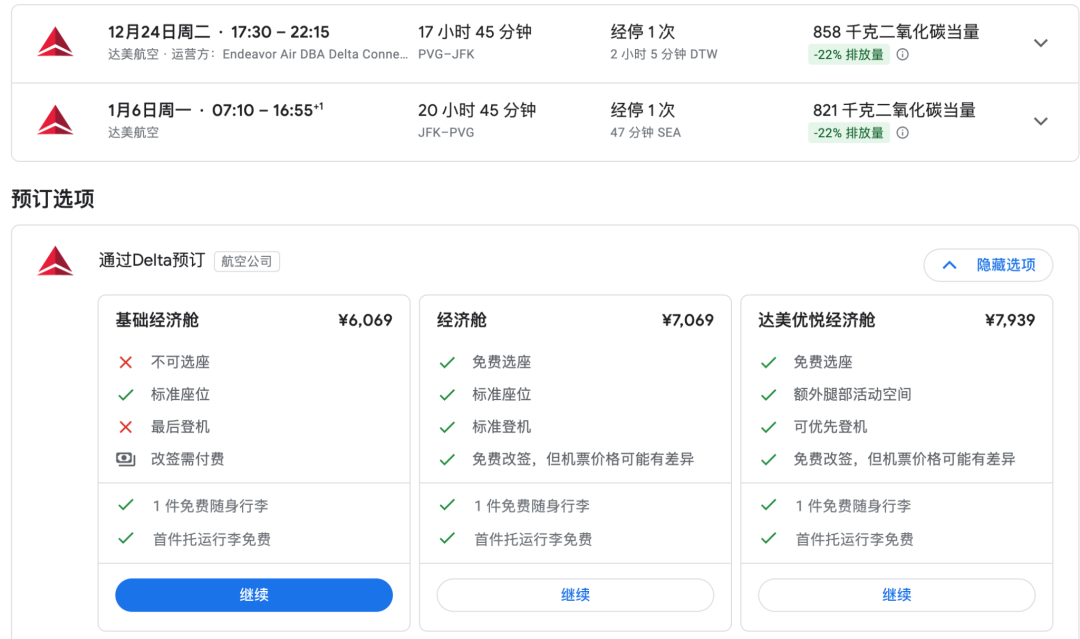Screen dimensions: 1080x639
Task: Click the Endeavor Air operator line
Action: pos(258,54)
